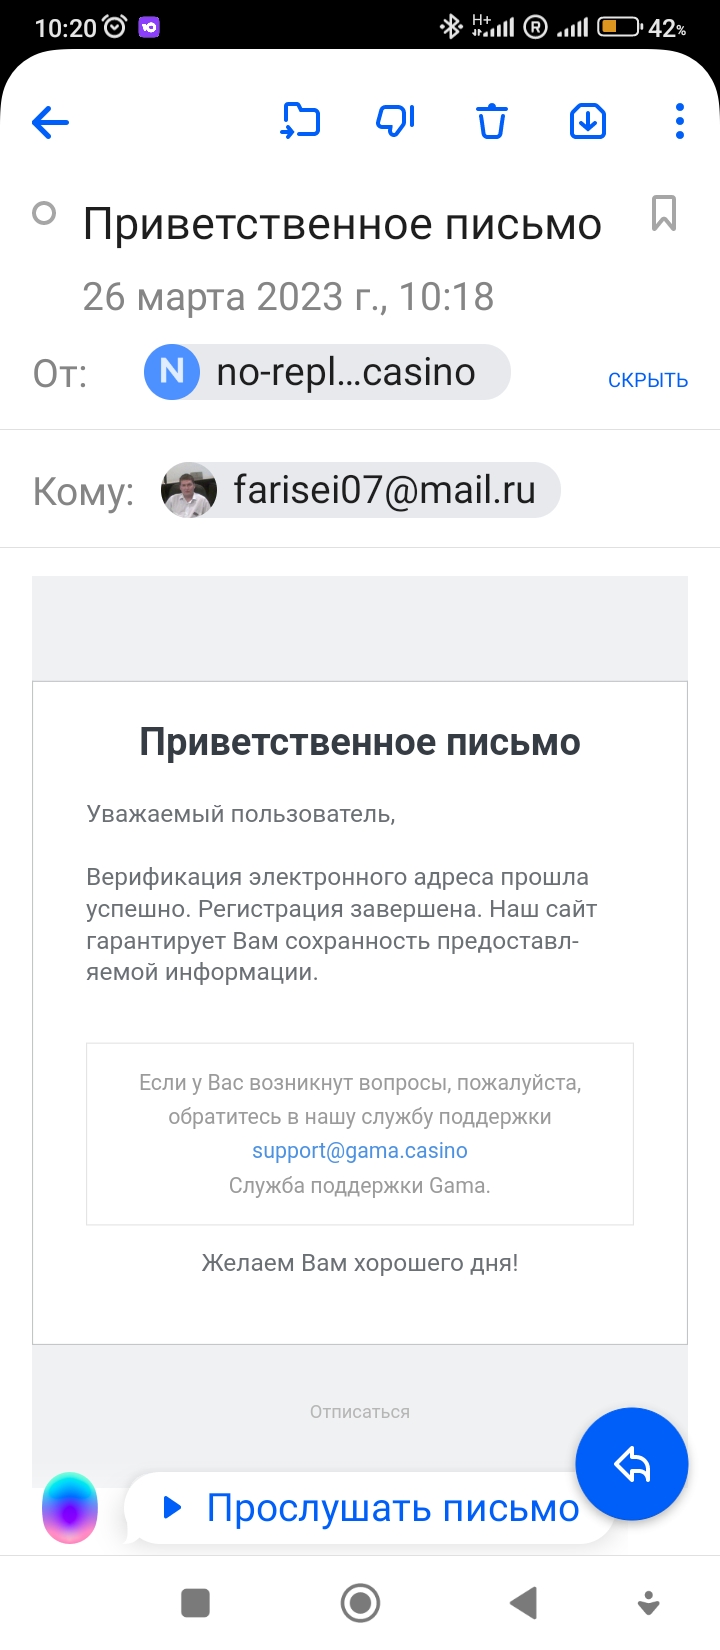The height and width of the screenshot is (1650, 720).
Task: Tap the Android back triangle button
Action: [523, 1603]
